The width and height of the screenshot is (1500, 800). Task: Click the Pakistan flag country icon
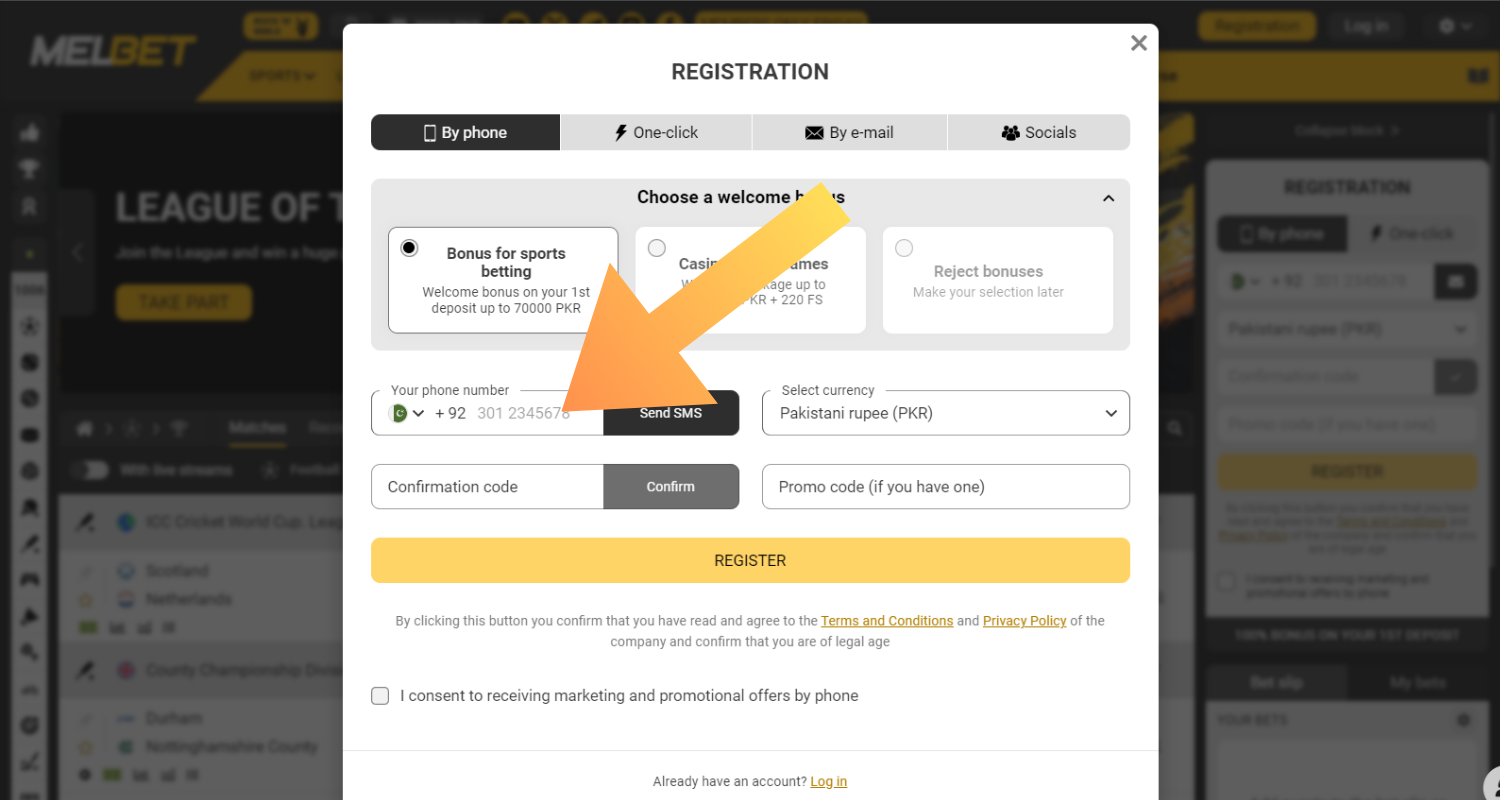[x=399, y=413]
